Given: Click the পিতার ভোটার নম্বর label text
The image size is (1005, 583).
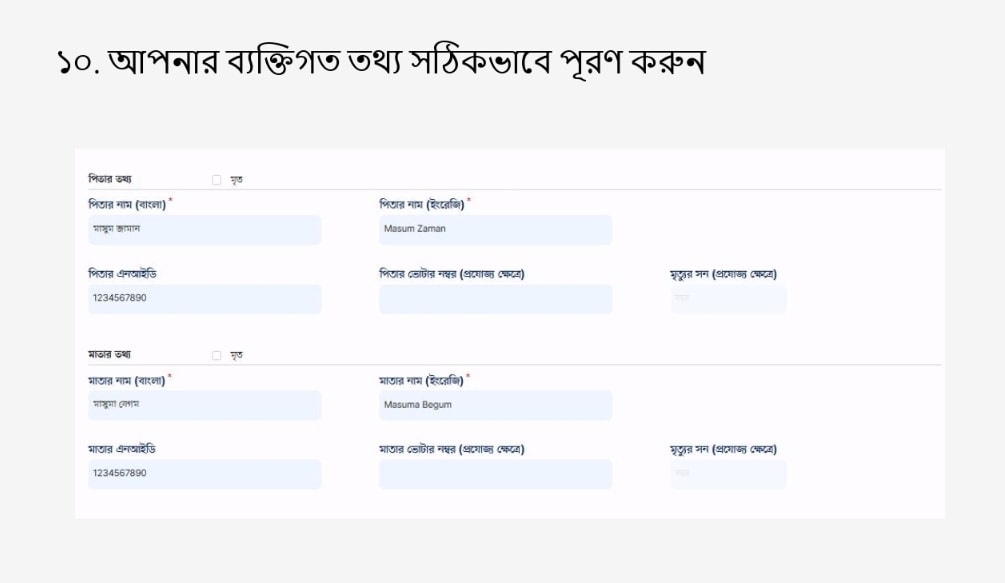Looking at the screenshot, I should [x=451, y=274].
